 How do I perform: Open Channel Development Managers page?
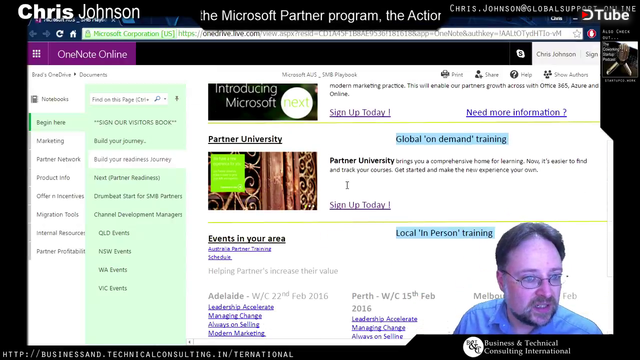coord(137,214)
